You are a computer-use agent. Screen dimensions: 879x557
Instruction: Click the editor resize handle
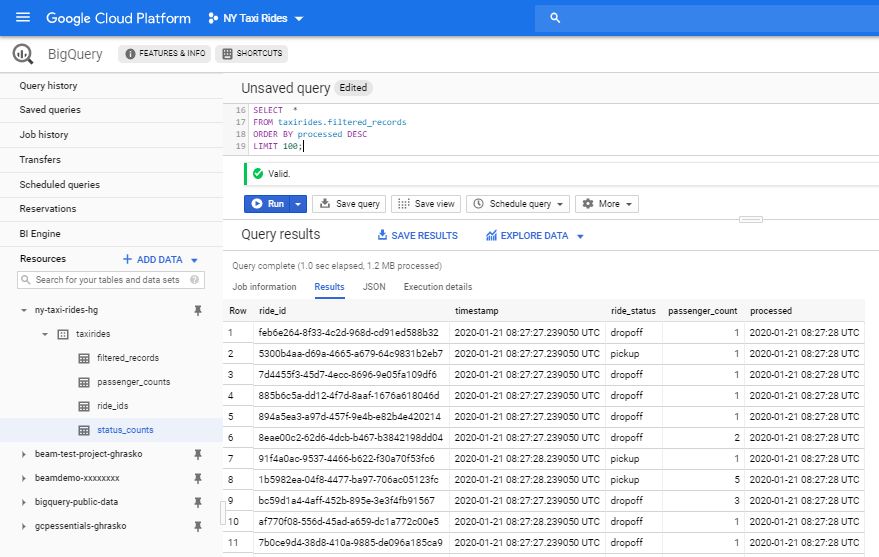pos(751,219)
